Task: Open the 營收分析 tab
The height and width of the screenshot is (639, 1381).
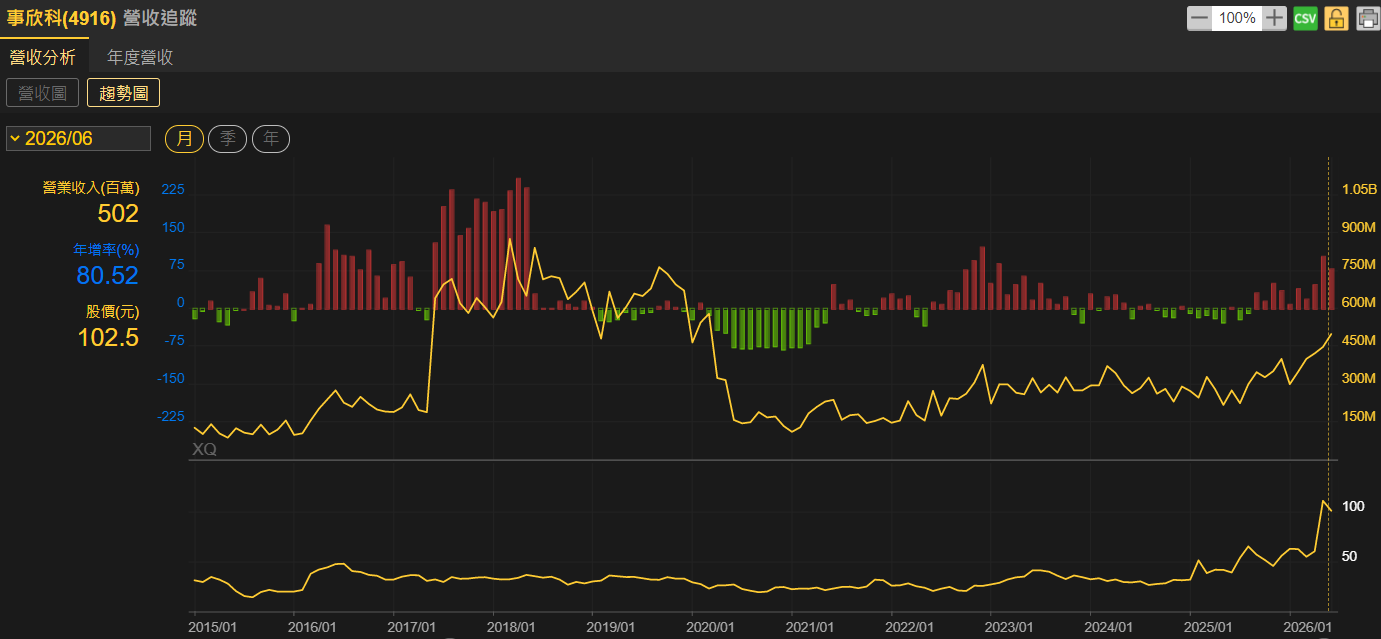Action: pyautogui.click(x=43, y=57)
